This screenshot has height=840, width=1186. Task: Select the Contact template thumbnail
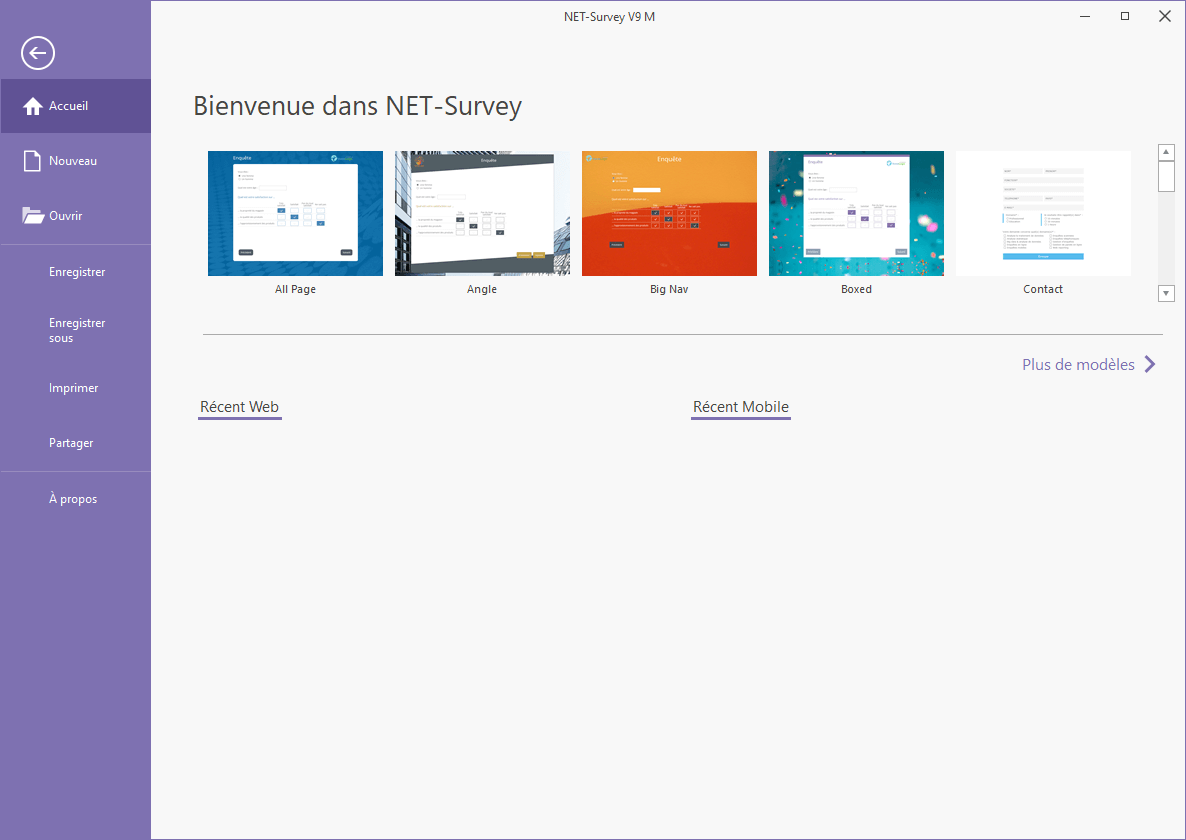(1043, 213)
